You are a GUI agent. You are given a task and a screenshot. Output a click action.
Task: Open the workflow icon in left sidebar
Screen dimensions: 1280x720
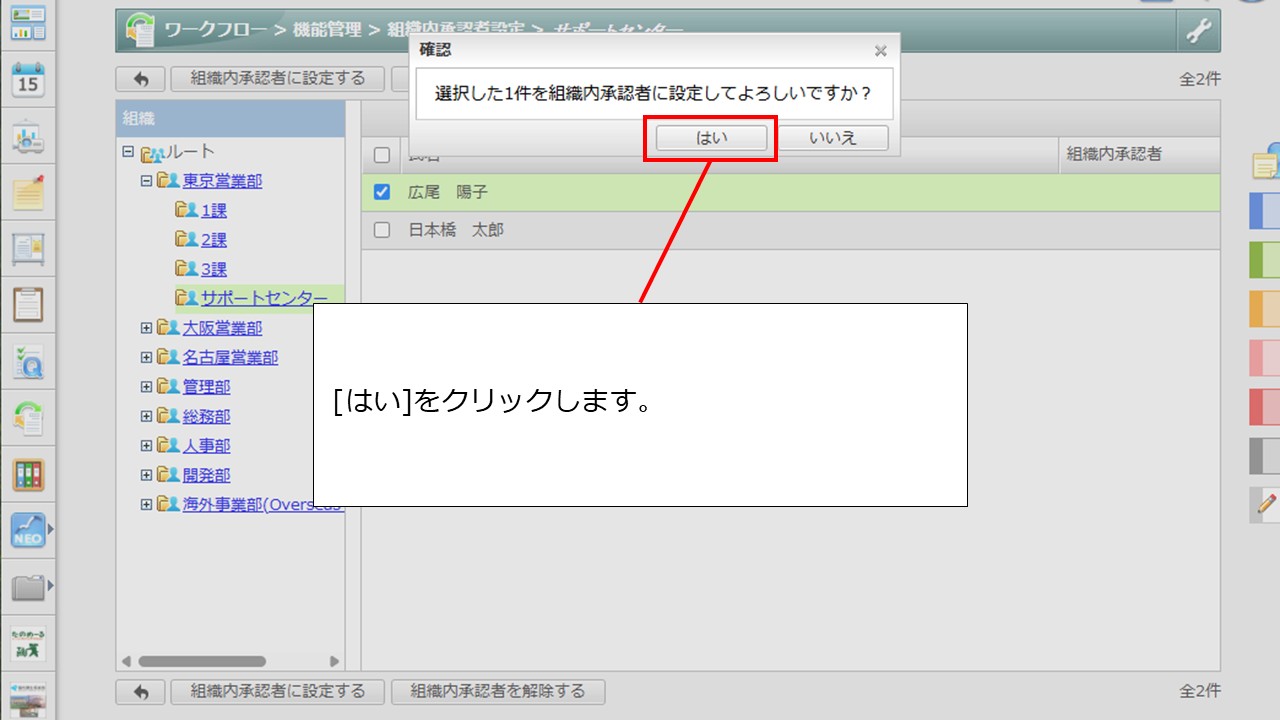[x=28, y=417]
